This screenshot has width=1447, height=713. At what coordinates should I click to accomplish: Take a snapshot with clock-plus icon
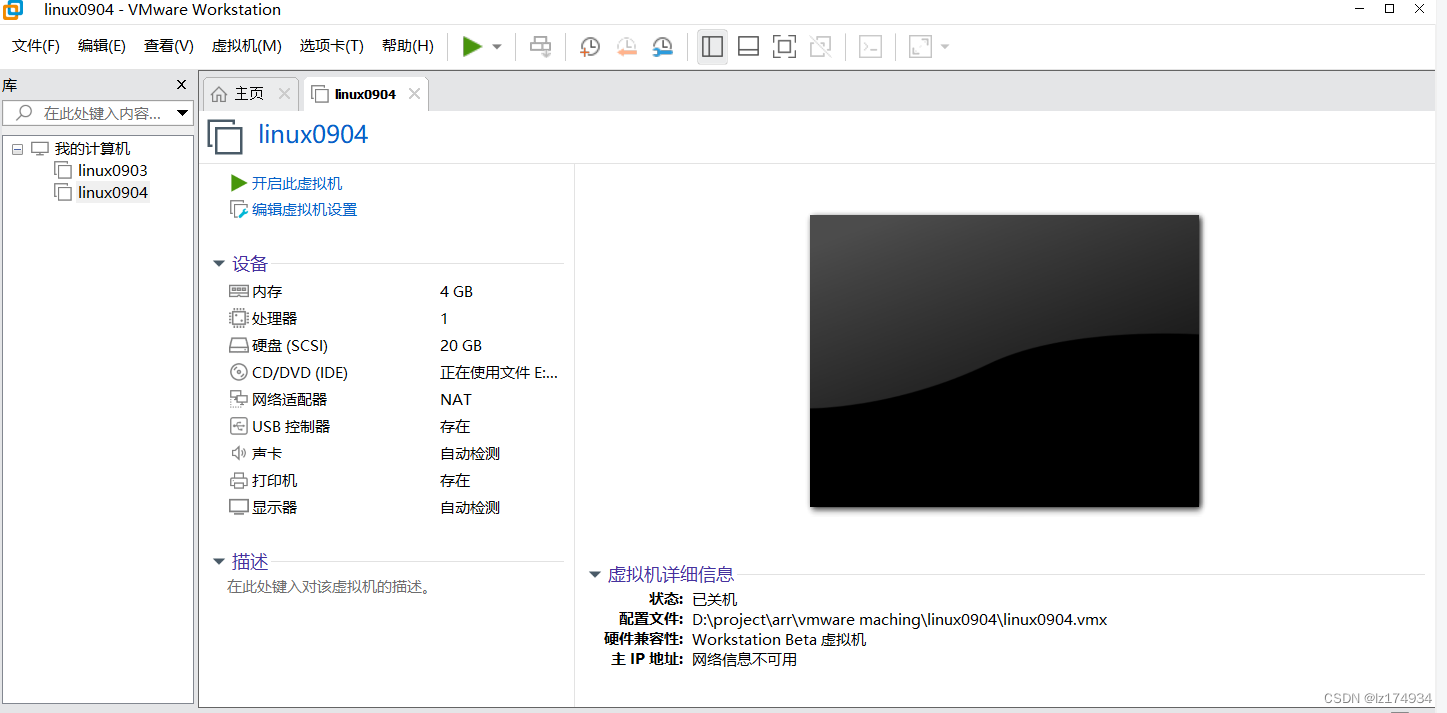pyautogui.click(x=590, y=46)
